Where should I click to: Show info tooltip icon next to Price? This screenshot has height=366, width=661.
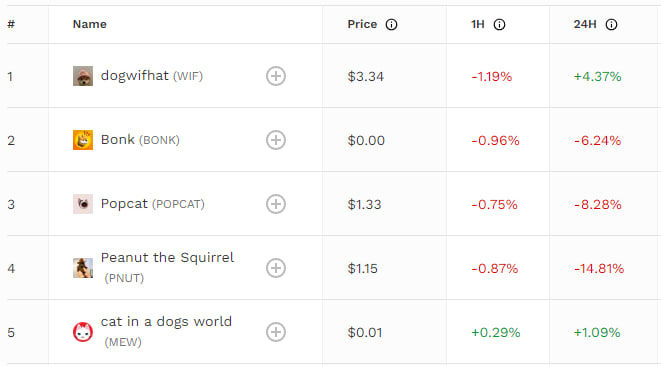[x=391, y=24]
